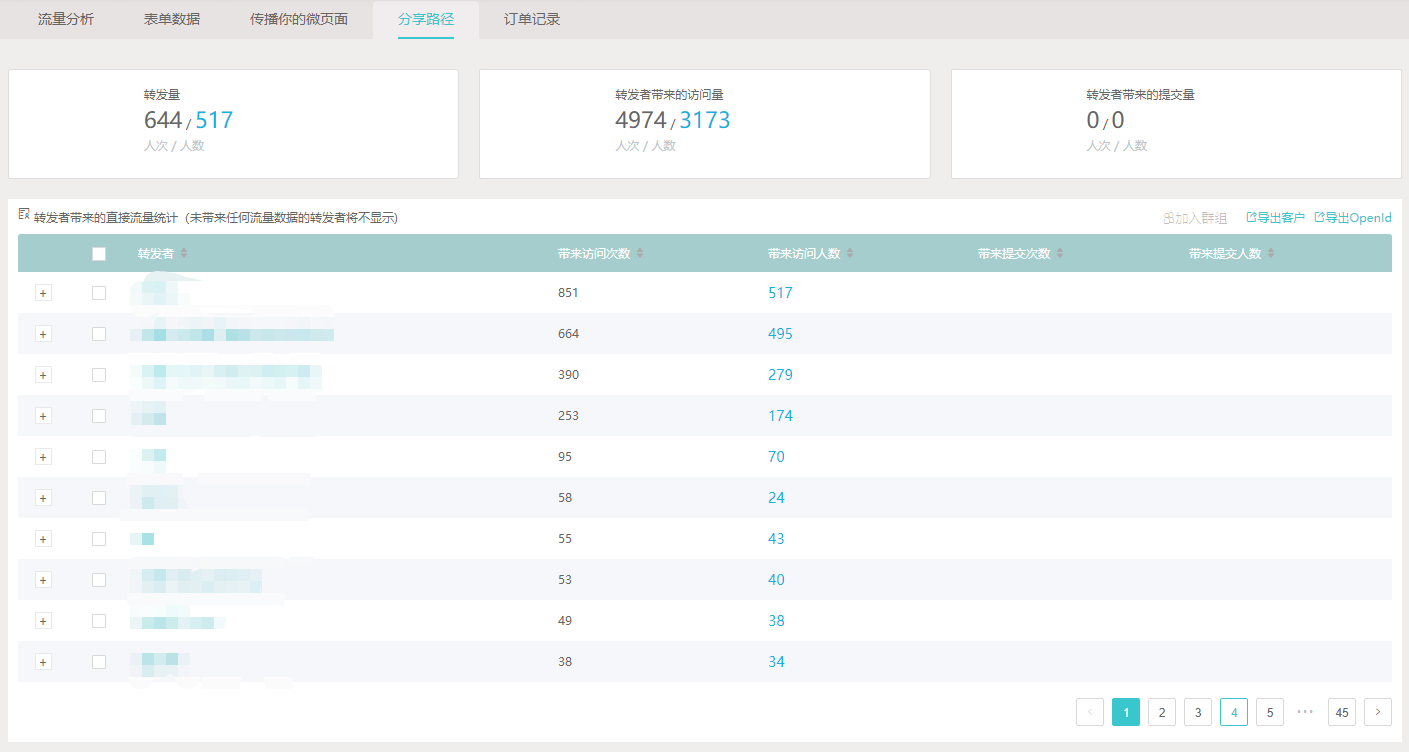Sort table by 带来访问人数 arrows
This screenshot has width=1409, height=752.
(850, 254)
